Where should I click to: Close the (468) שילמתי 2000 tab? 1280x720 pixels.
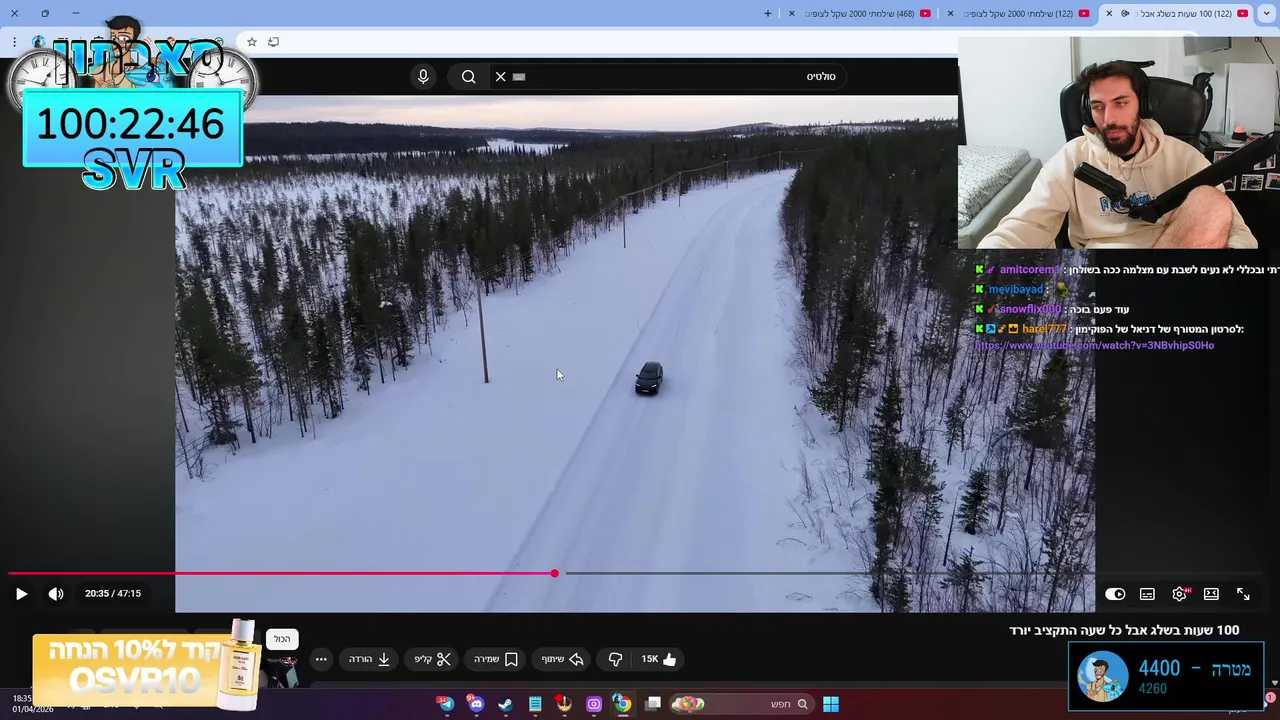click(792, 13)
